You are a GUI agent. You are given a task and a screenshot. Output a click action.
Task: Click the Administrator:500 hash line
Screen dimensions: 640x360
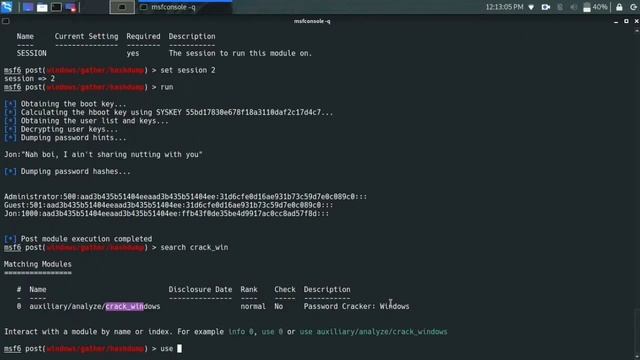coord(186,196)
